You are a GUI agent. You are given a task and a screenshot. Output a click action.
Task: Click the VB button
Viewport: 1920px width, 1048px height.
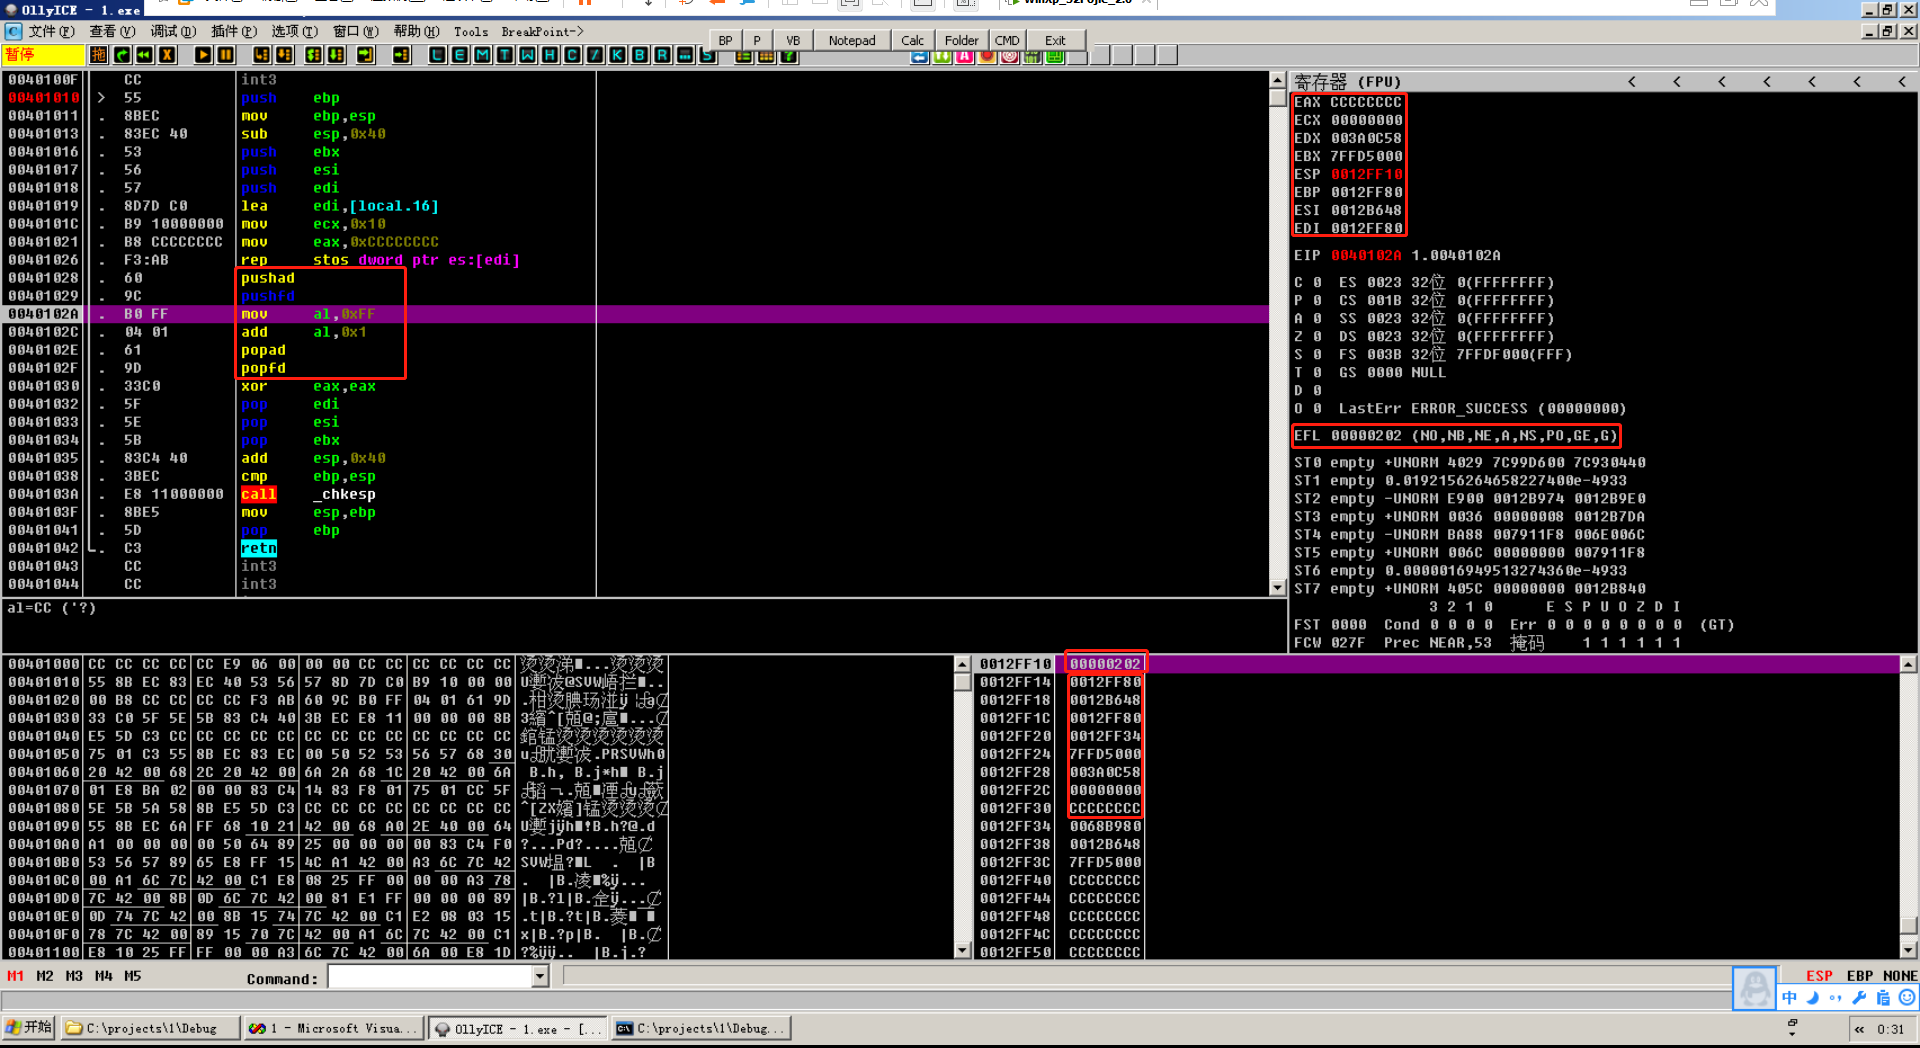[x=793, y=40]
